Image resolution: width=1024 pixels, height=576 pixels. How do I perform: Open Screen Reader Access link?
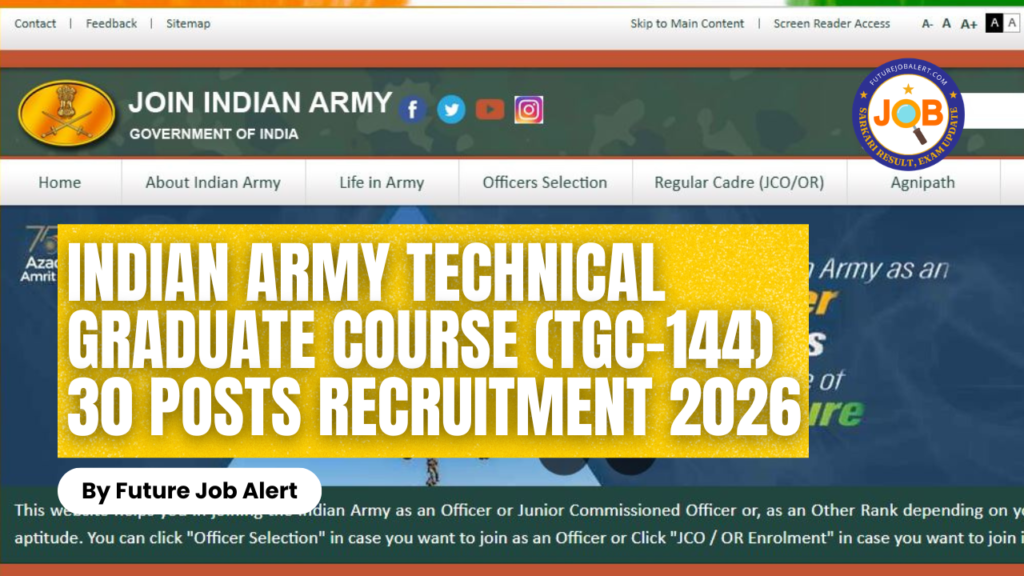tap(831, 24)
